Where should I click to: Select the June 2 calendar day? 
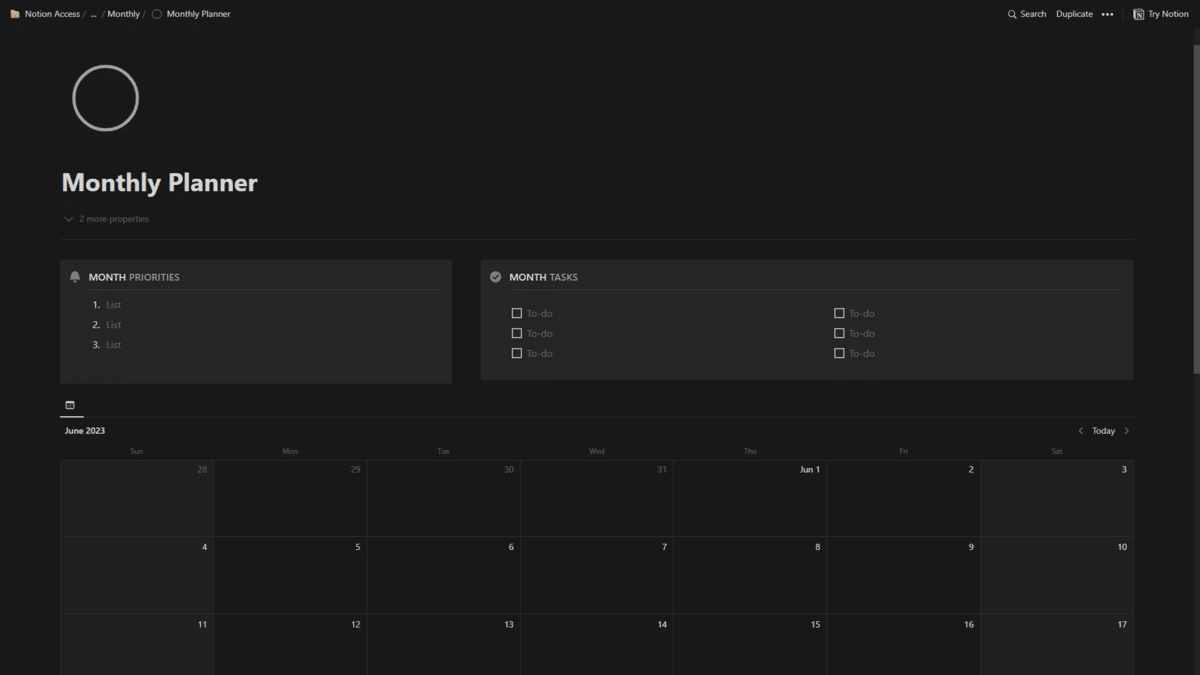(x=903, y=499)
